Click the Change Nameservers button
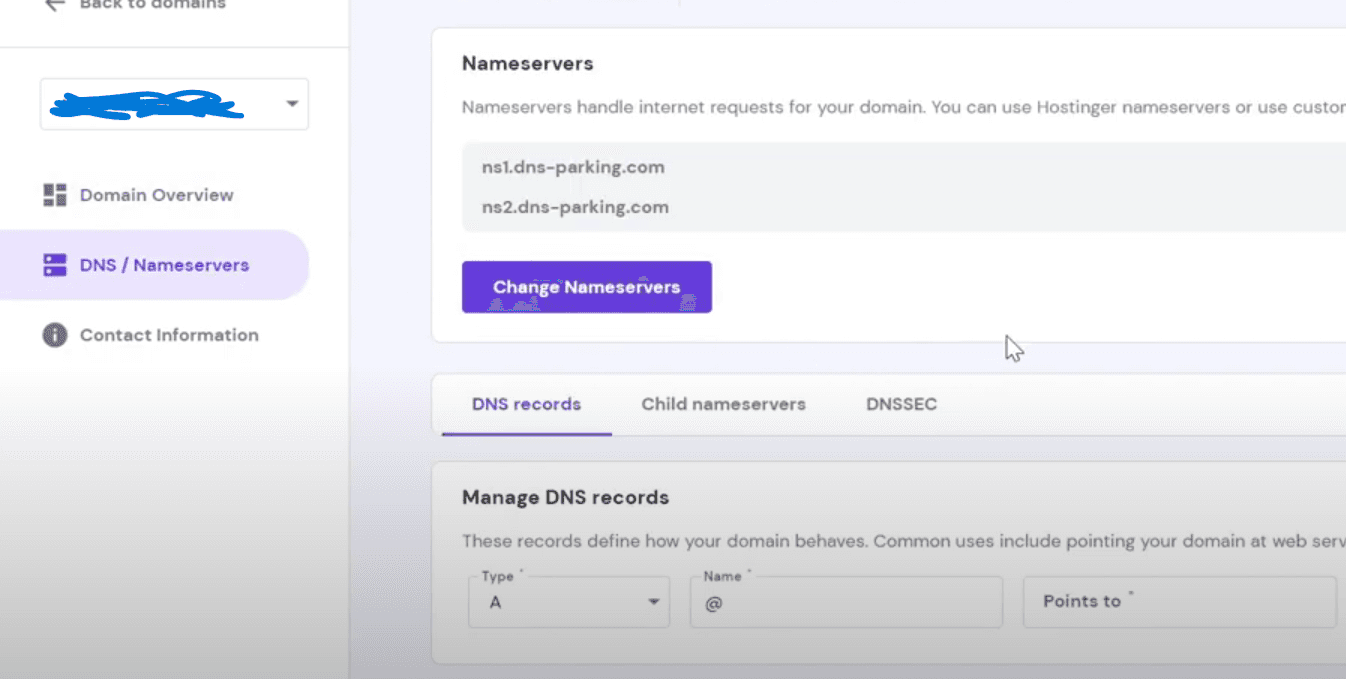The image size is (1346, 679). 586,287
